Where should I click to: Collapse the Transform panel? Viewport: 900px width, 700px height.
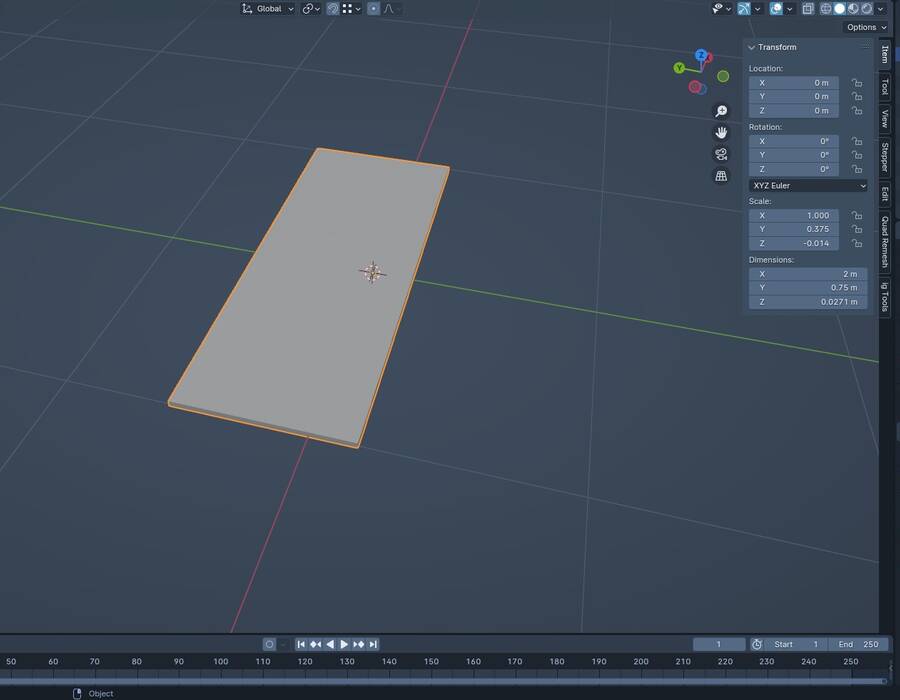click(751, 47)
